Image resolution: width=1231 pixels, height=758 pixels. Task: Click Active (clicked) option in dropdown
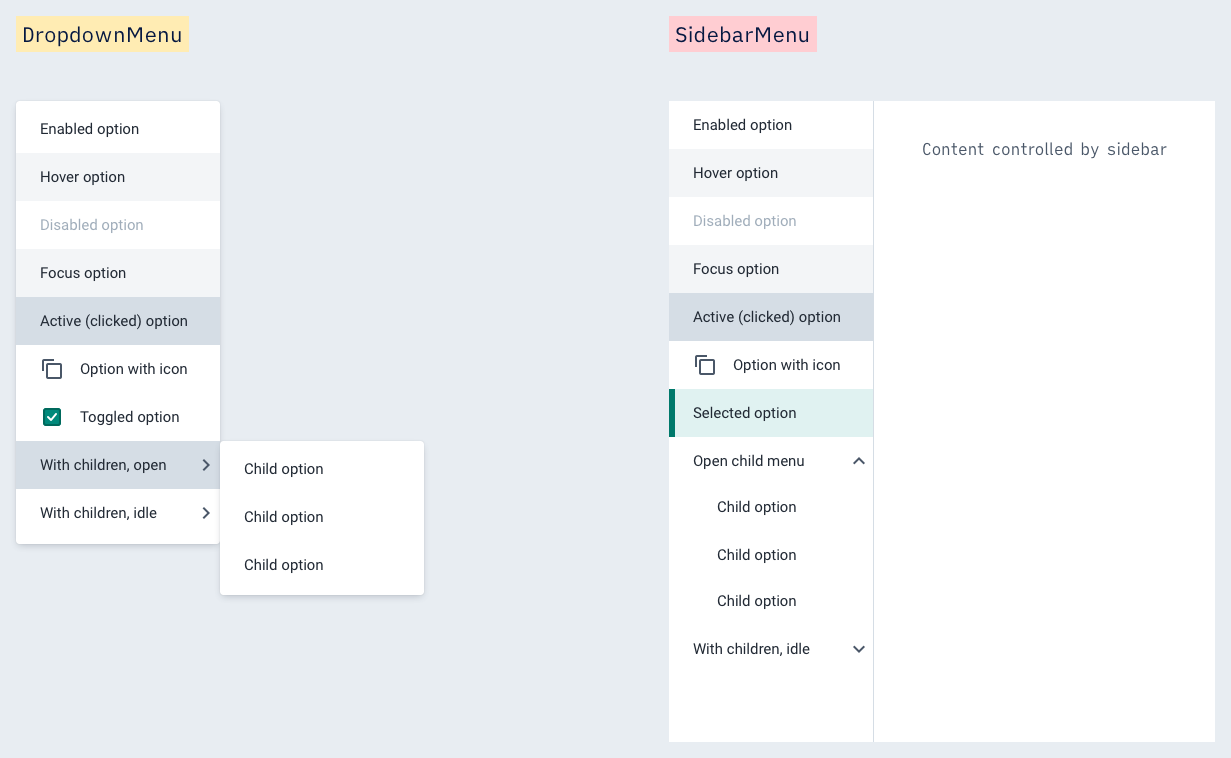click(x=118, y=321)
